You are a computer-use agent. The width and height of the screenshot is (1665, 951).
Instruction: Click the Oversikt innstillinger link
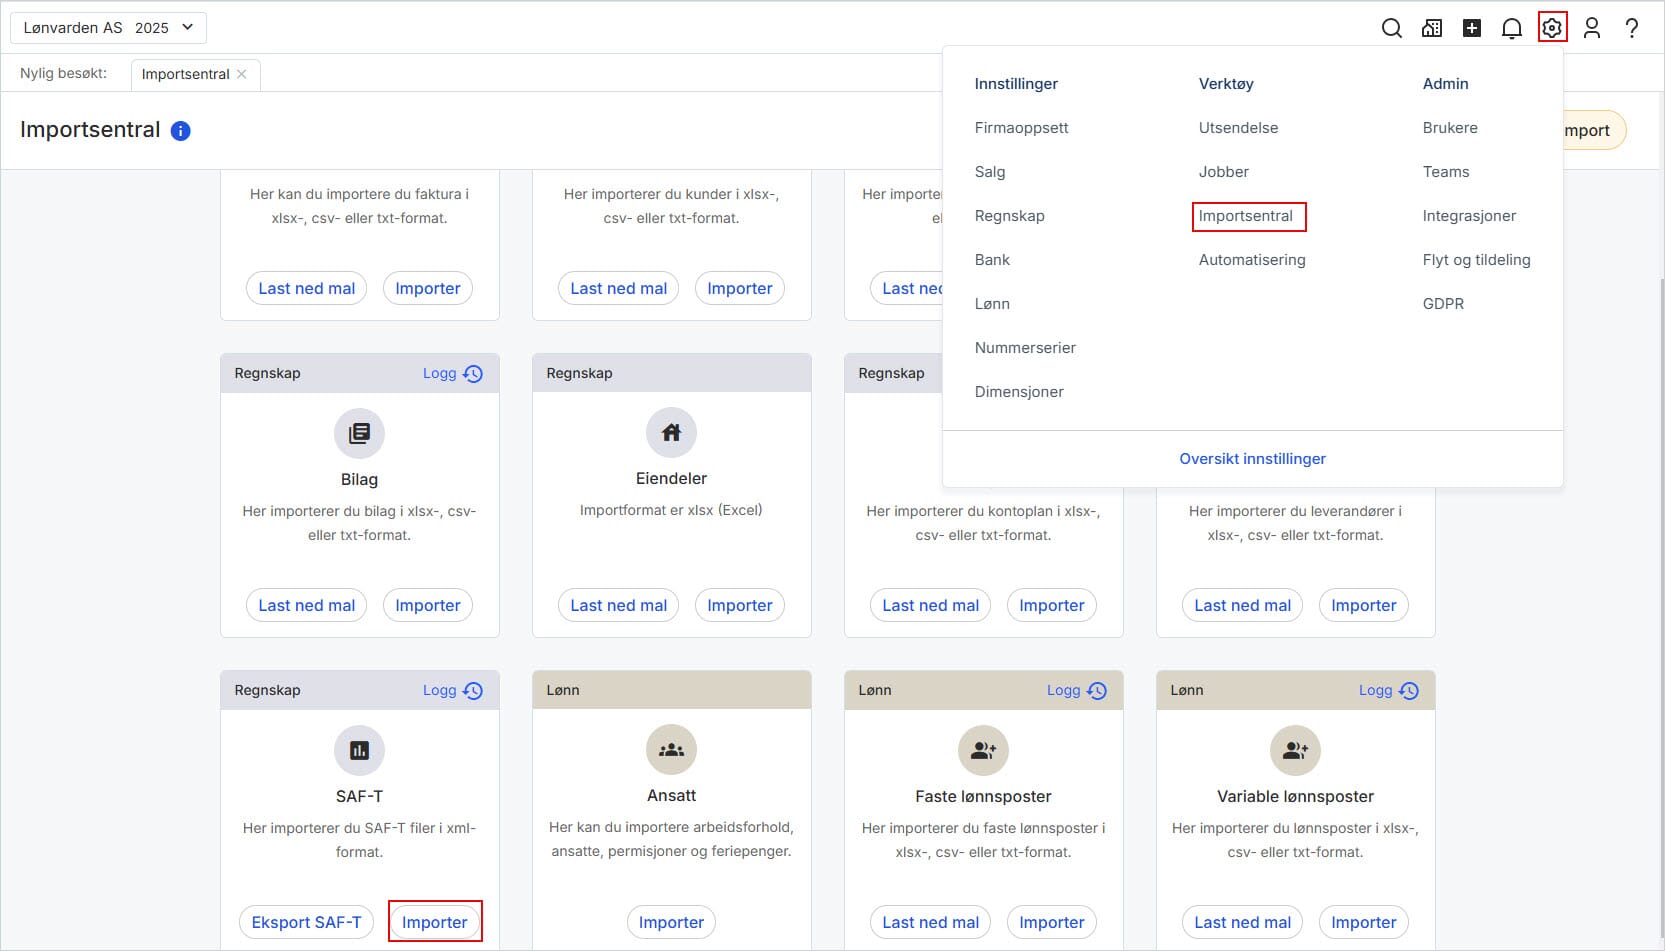pyautogui.click(x=1252, y=459)
